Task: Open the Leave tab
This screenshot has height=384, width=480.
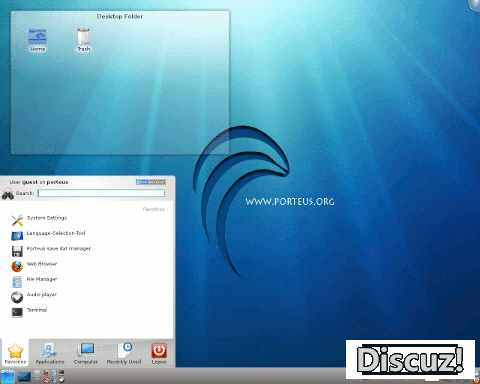Action: (x=159, y=353)
